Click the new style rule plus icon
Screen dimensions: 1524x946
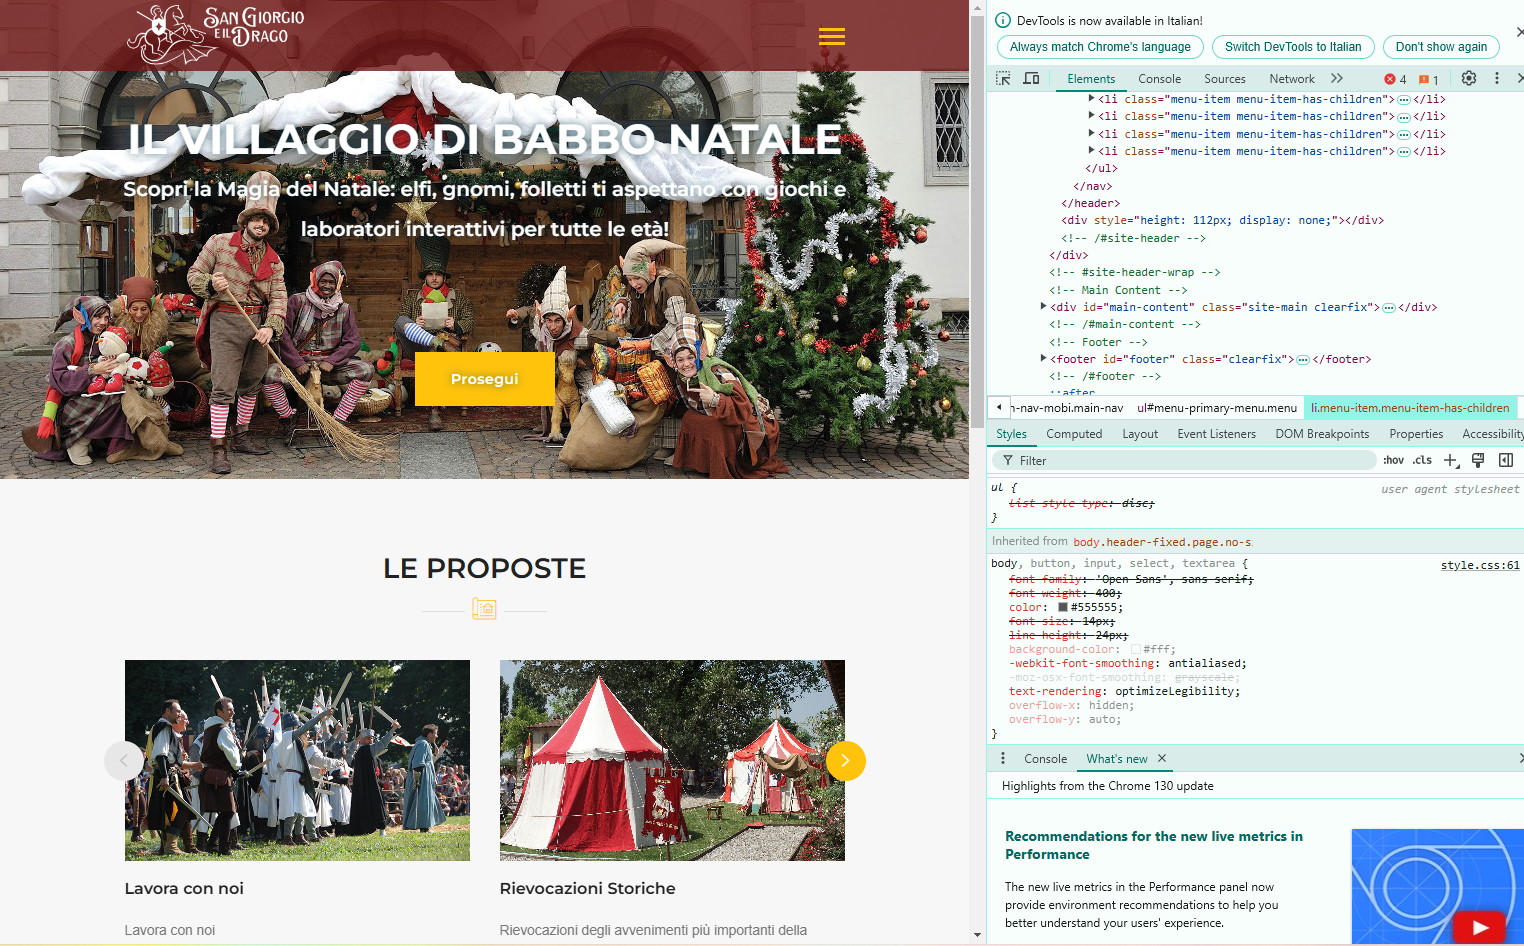[1451, 460]
